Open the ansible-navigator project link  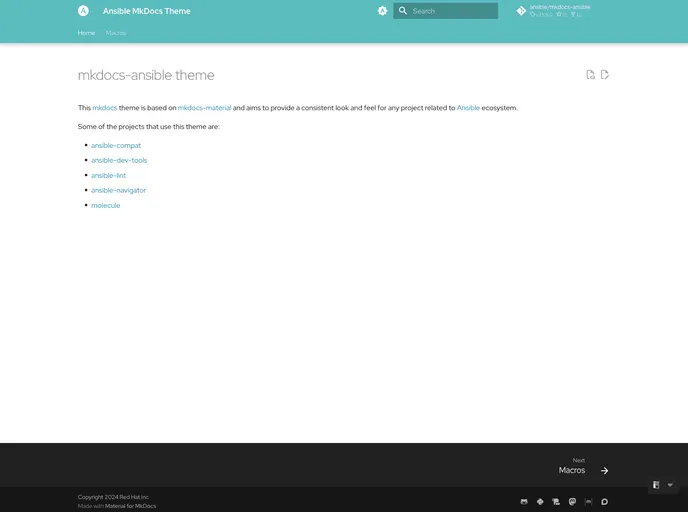(118, 190)
